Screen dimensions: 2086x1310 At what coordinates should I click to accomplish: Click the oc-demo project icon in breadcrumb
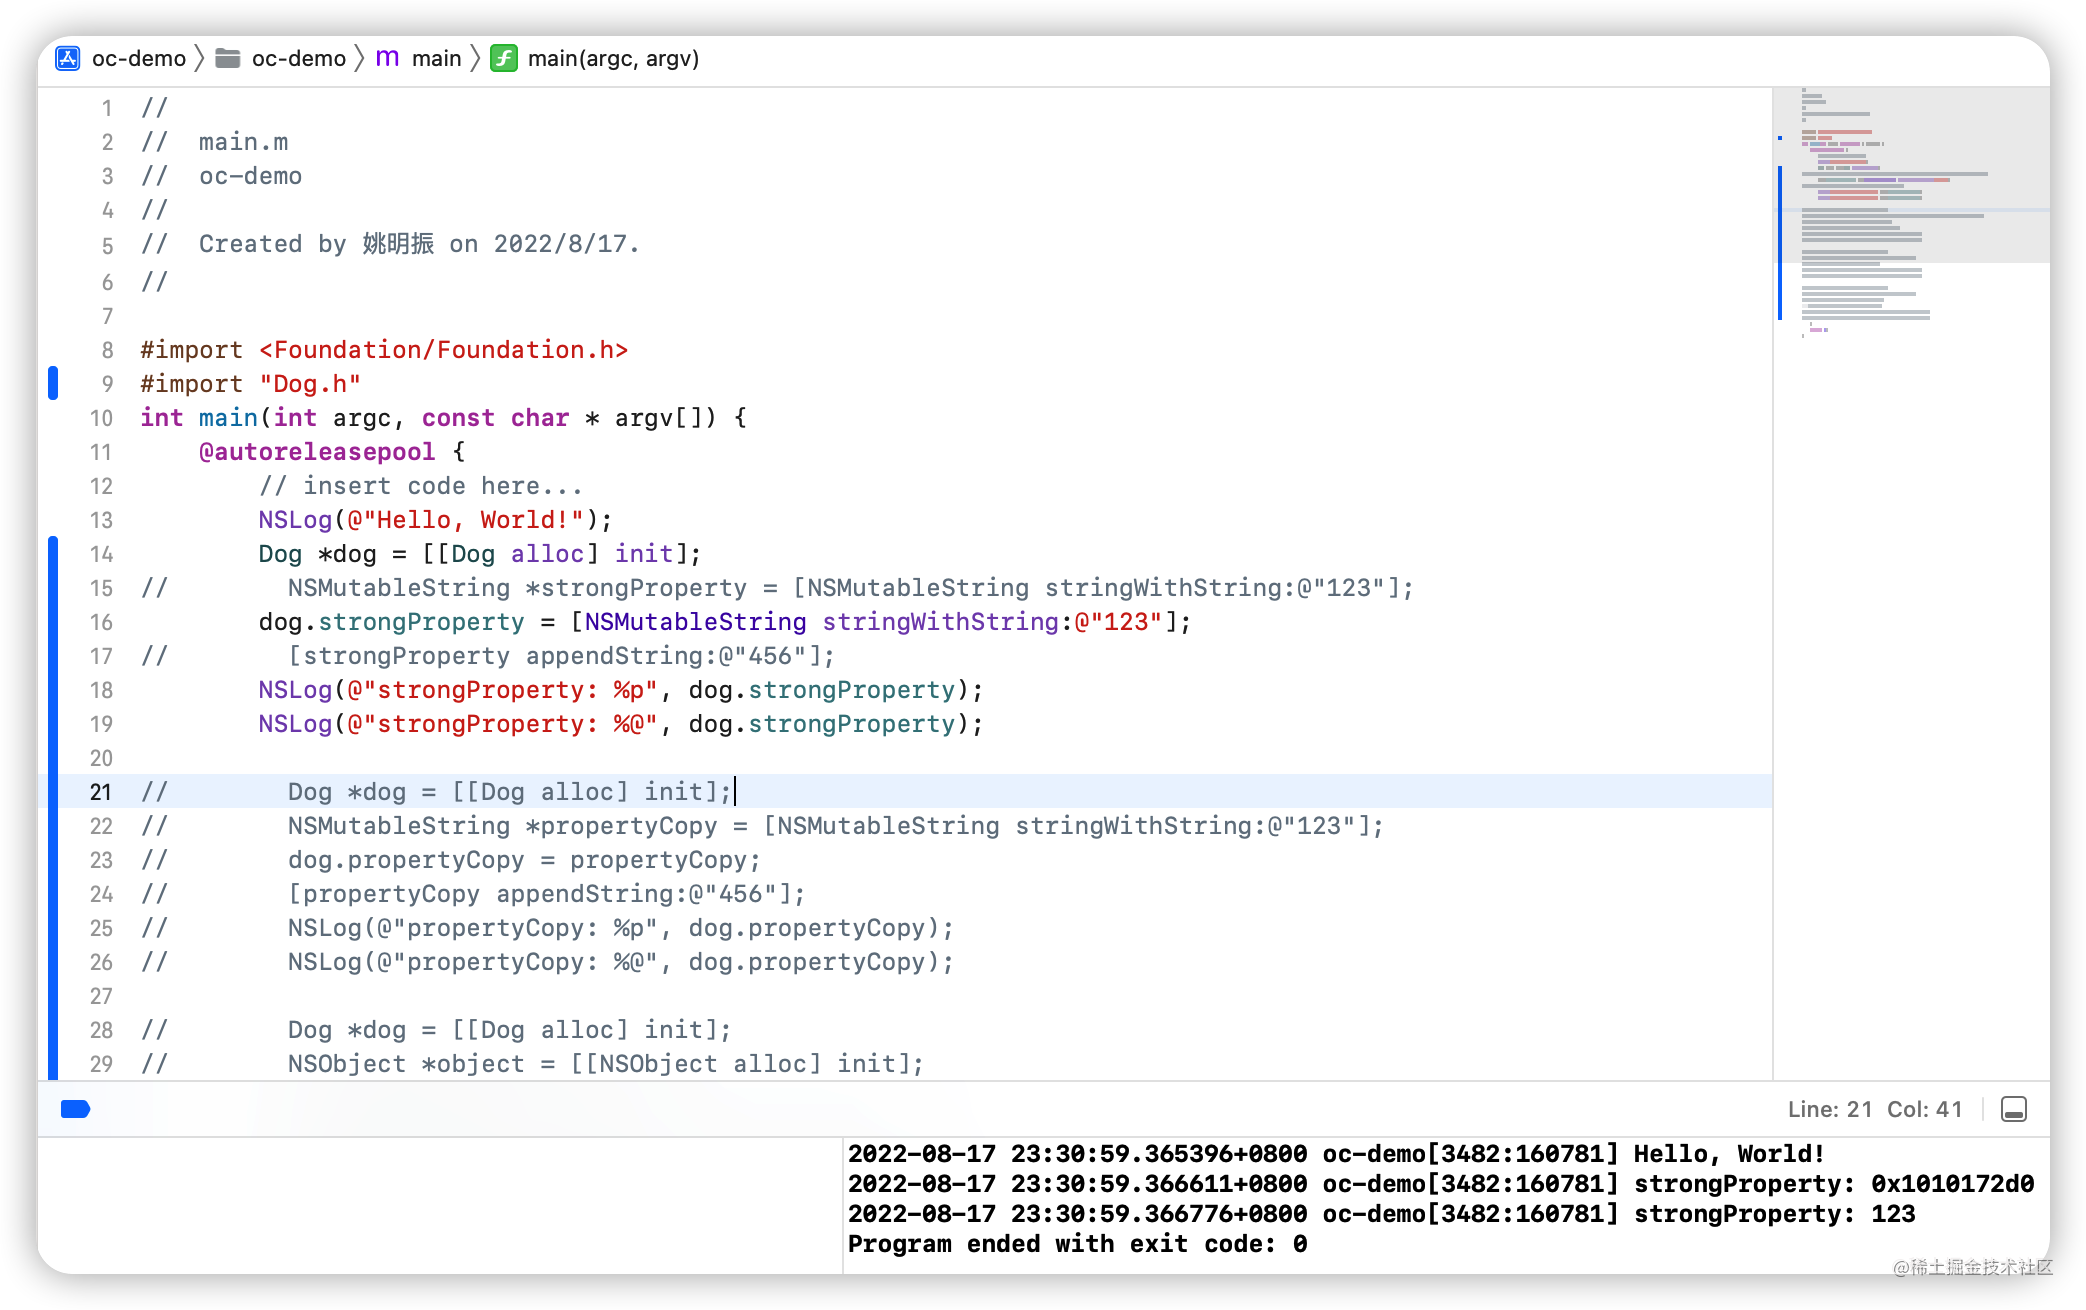click(x=68, y=58)
